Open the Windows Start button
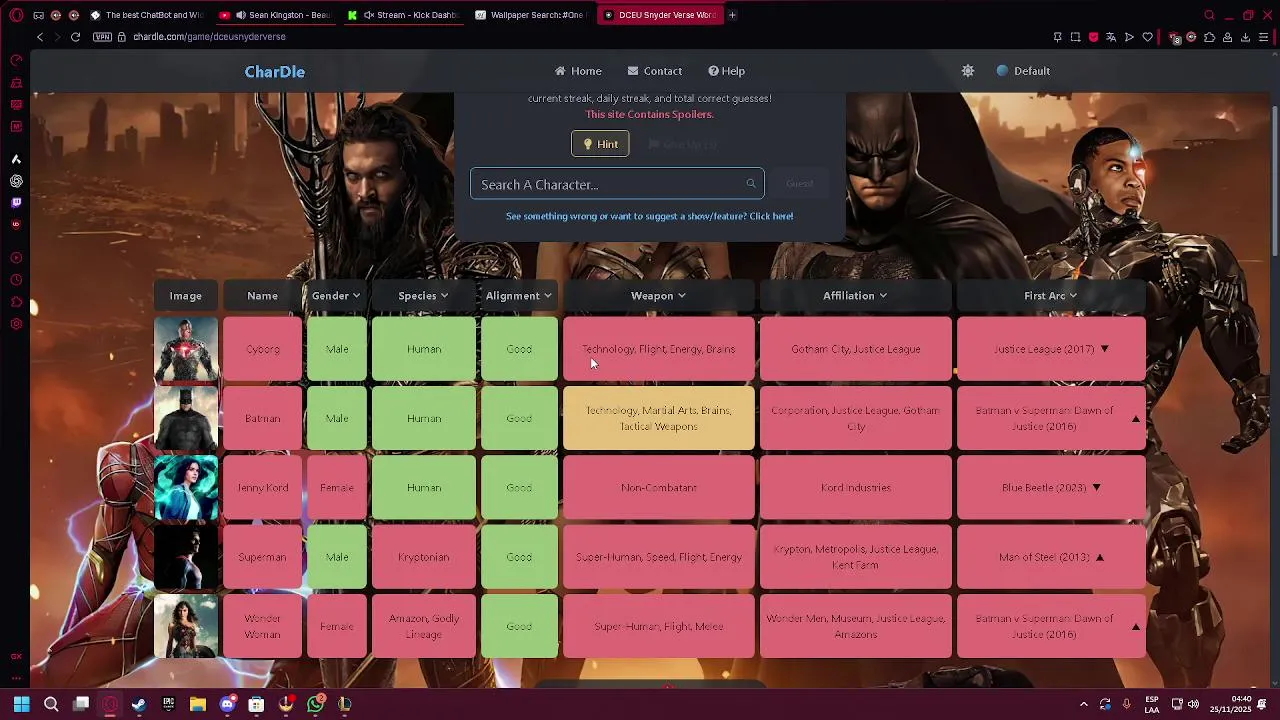The image size is (1280, 720). tap(21, 704)
